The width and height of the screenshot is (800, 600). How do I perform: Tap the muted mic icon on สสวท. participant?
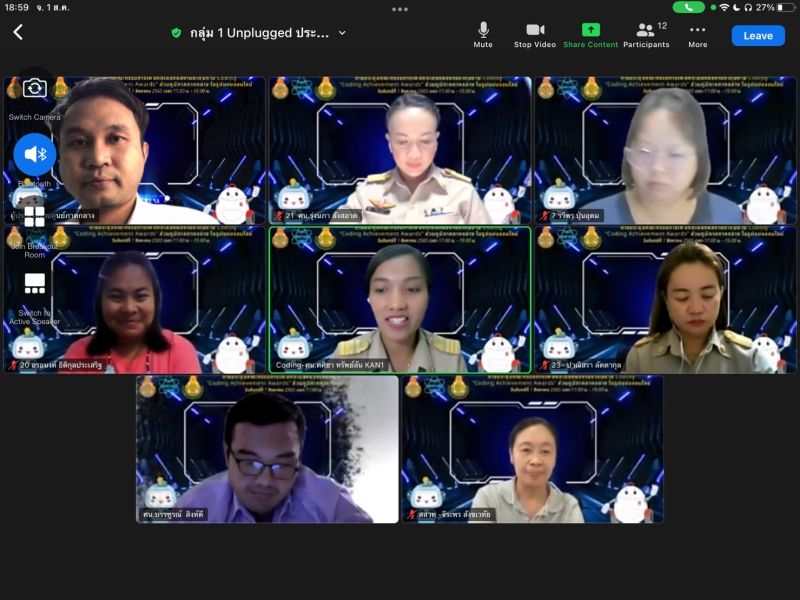(x=412, y=515)
